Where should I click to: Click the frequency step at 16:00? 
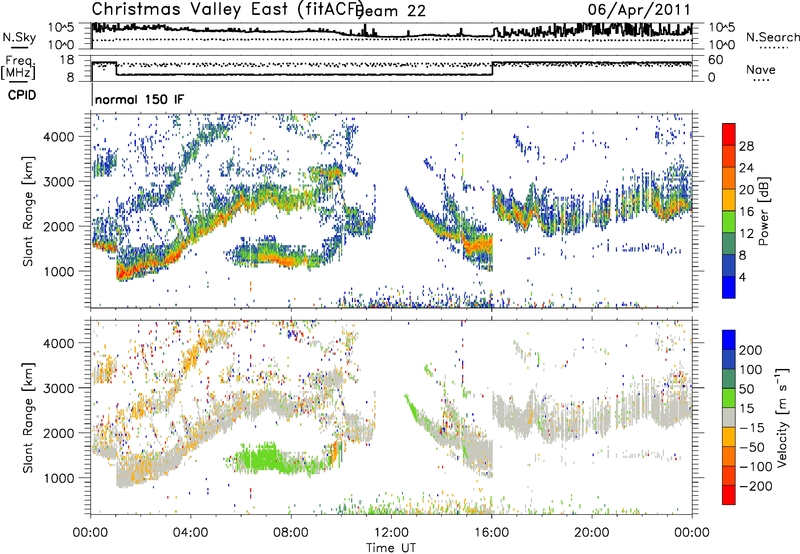pyautogui.click(x=492, y=69)
